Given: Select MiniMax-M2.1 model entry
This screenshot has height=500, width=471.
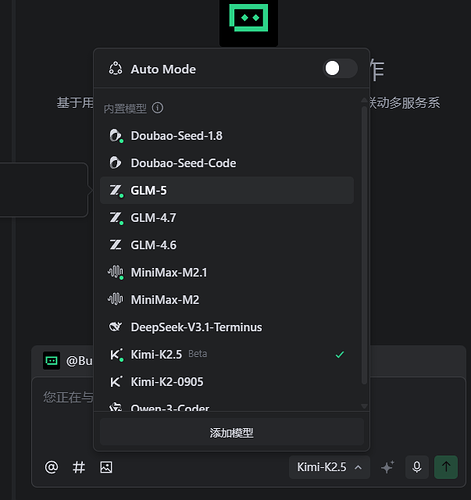Looking at the screenshot, I should tap(227, 272).
